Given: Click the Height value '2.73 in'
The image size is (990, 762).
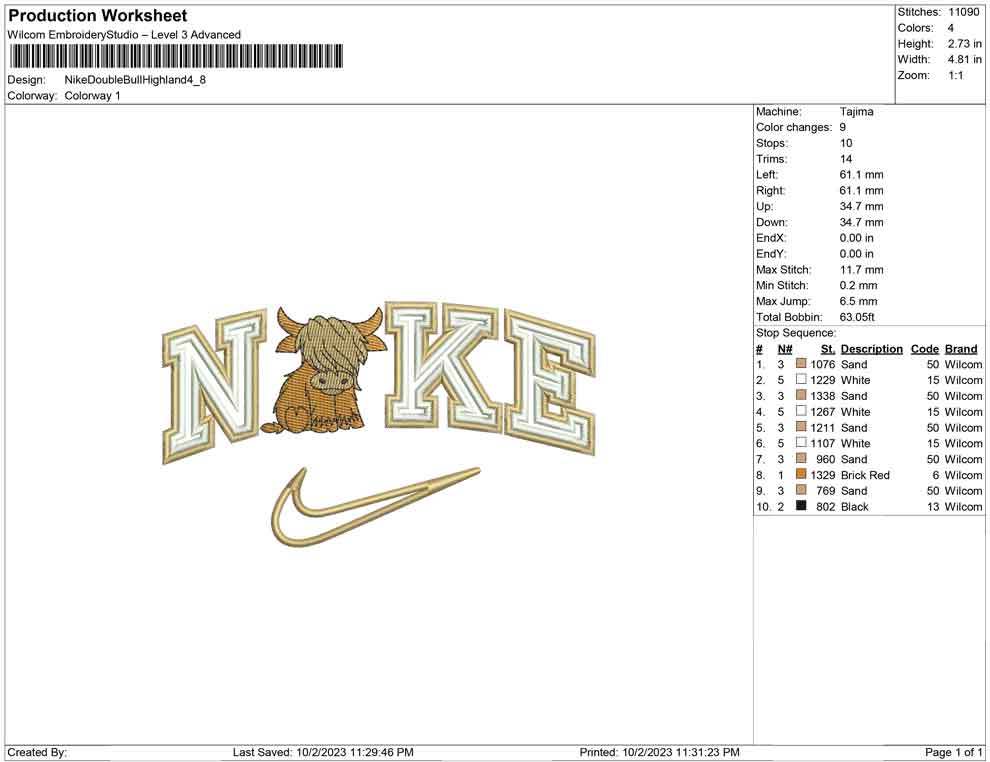Looking at the screenshot, I should pos(964,44).
